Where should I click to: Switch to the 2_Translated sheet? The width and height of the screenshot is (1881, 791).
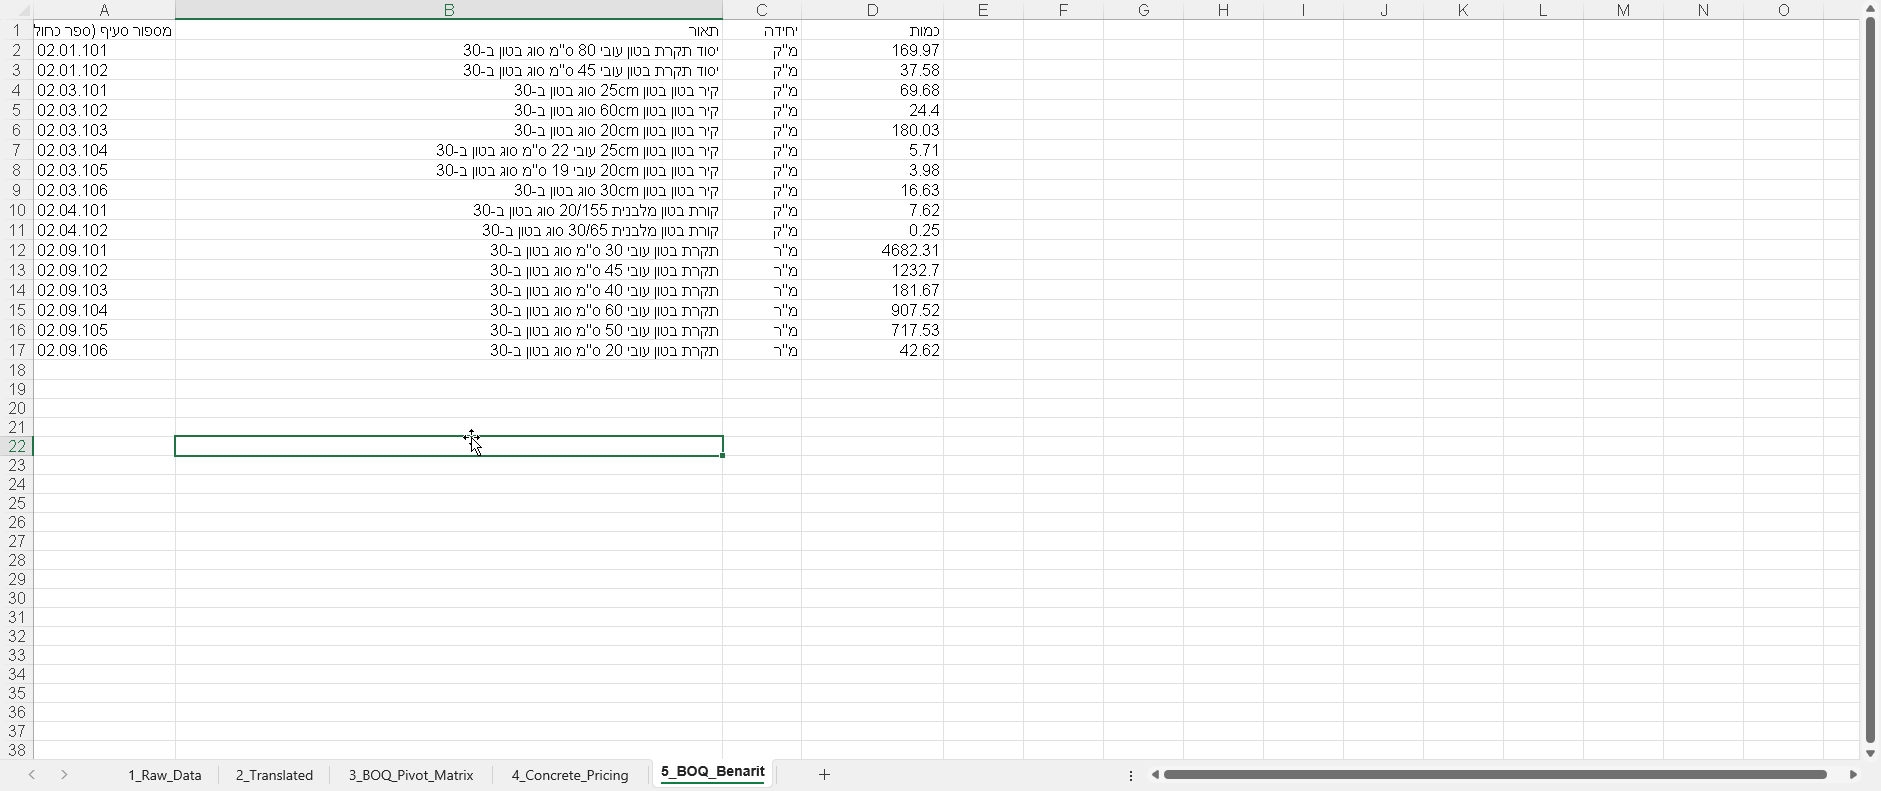274,775
